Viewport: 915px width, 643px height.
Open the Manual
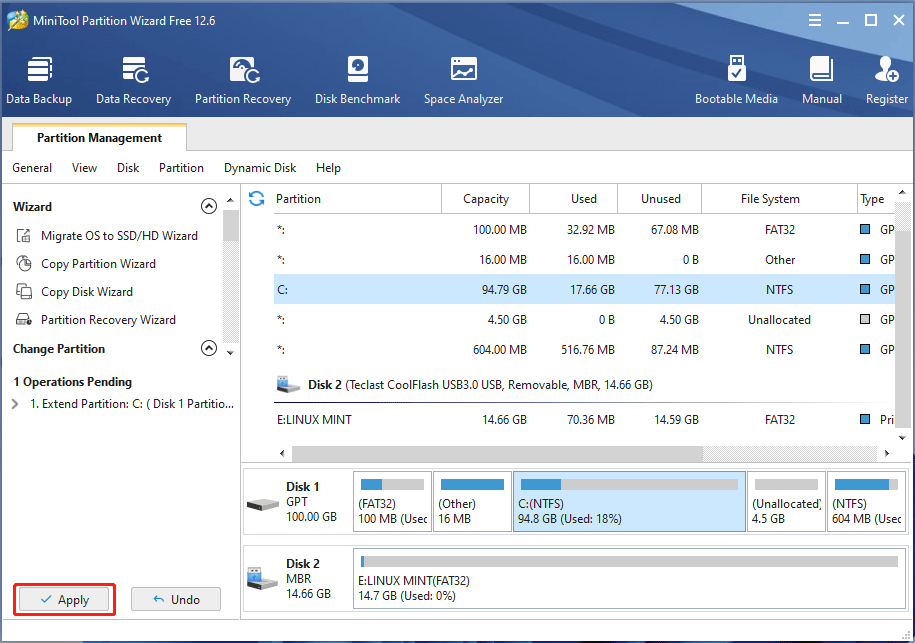822,81
